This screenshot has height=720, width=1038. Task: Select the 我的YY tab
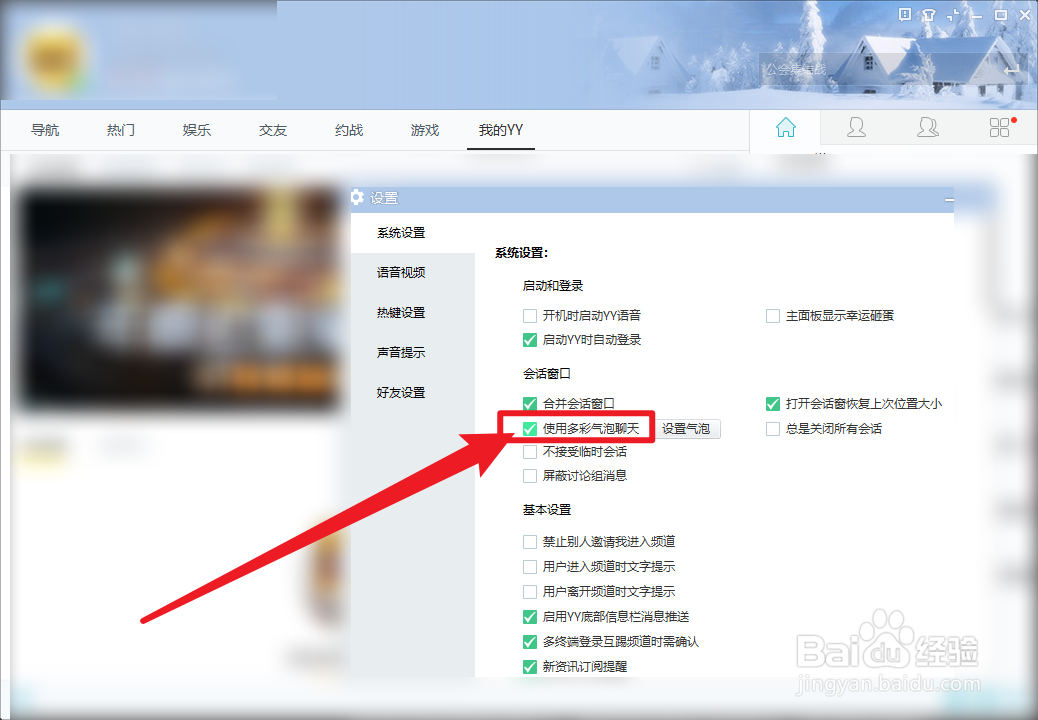tap(500, 130)
